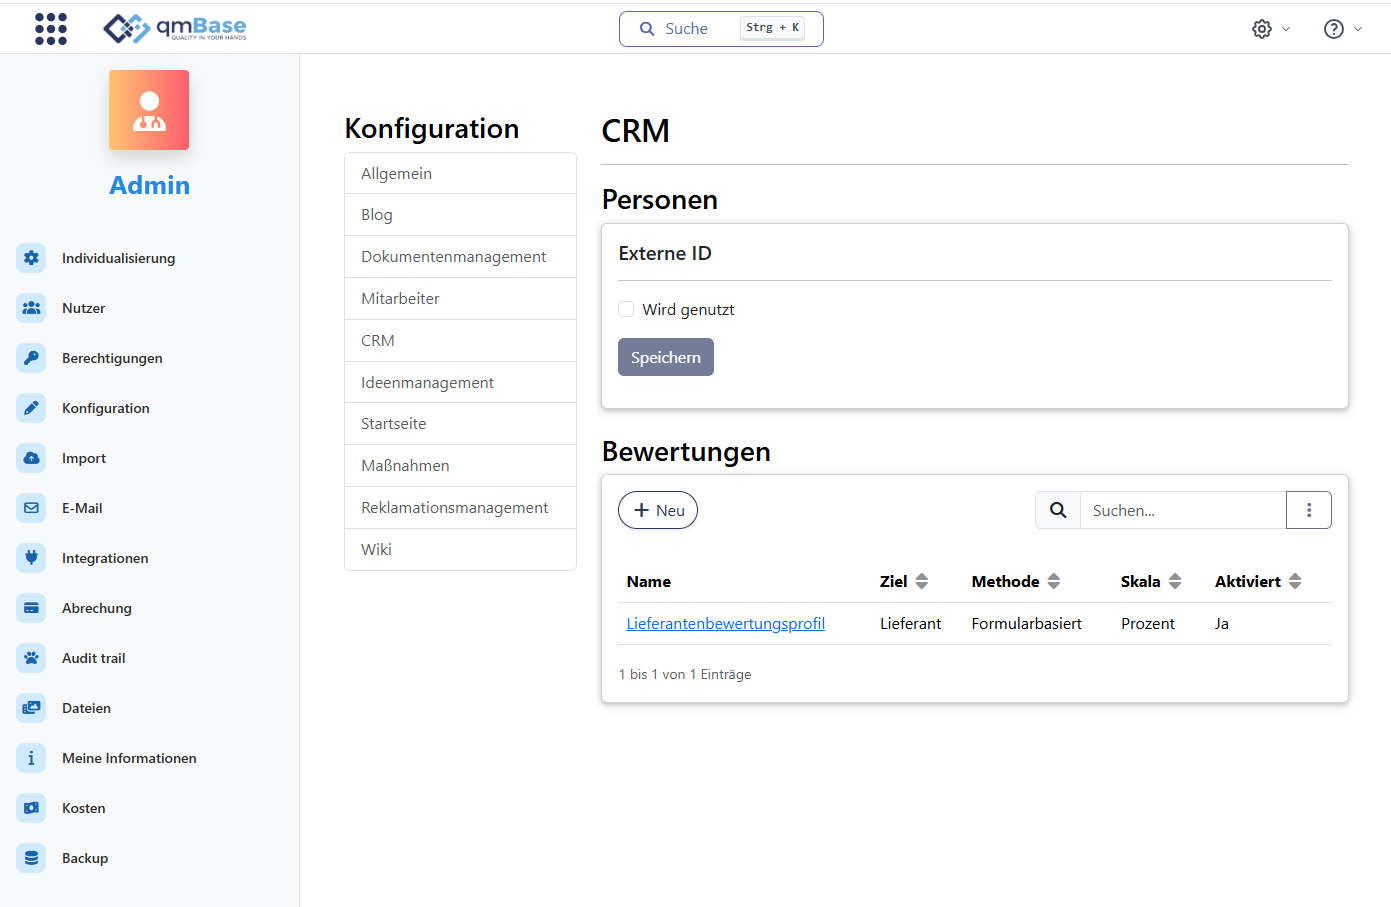The height and width of the screenshot is (907, 1391).
Task: Open Allgemein configuration section
Action: (x=460, y=173)
